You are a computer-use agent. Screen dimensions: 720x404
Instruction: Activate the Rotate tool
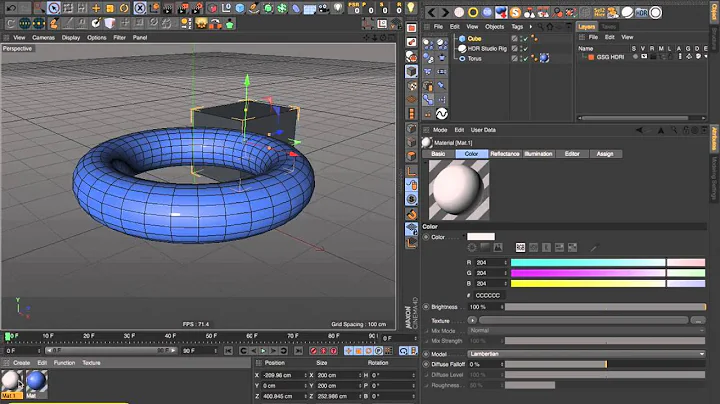coord(124,8)
